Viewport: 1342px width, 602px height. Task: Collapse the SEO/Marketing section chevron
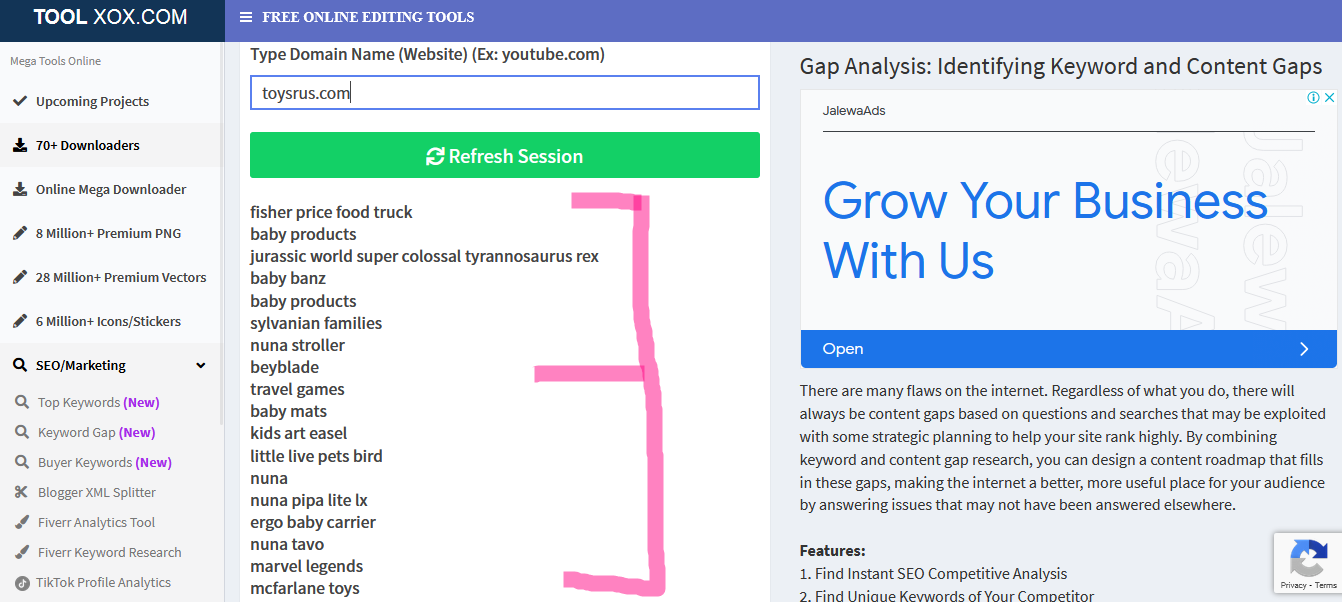pyautogui.click(x=201, y=365)
